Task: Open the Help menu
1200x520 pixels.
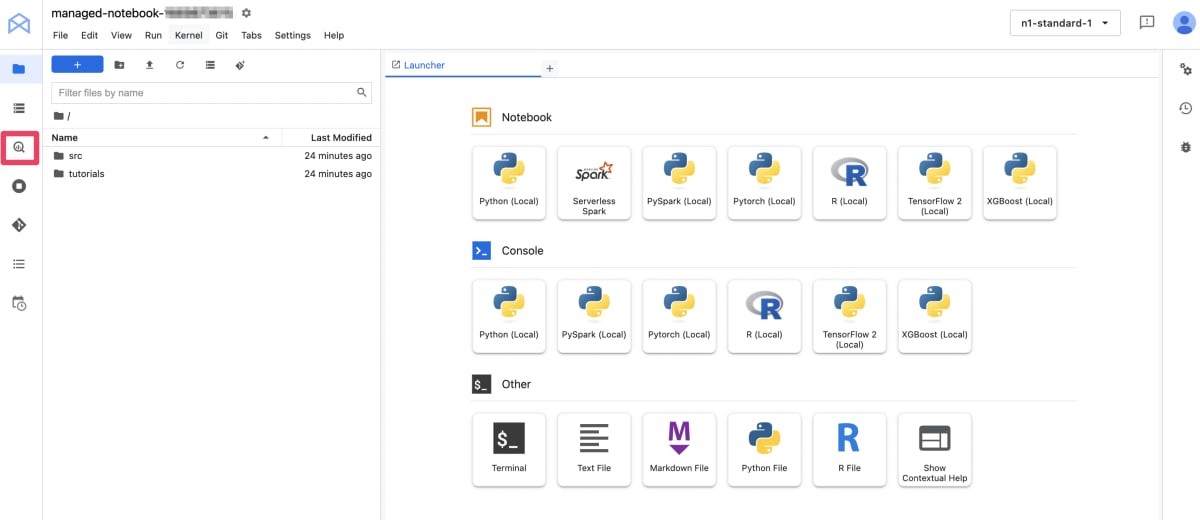Action: pos(334,35)
